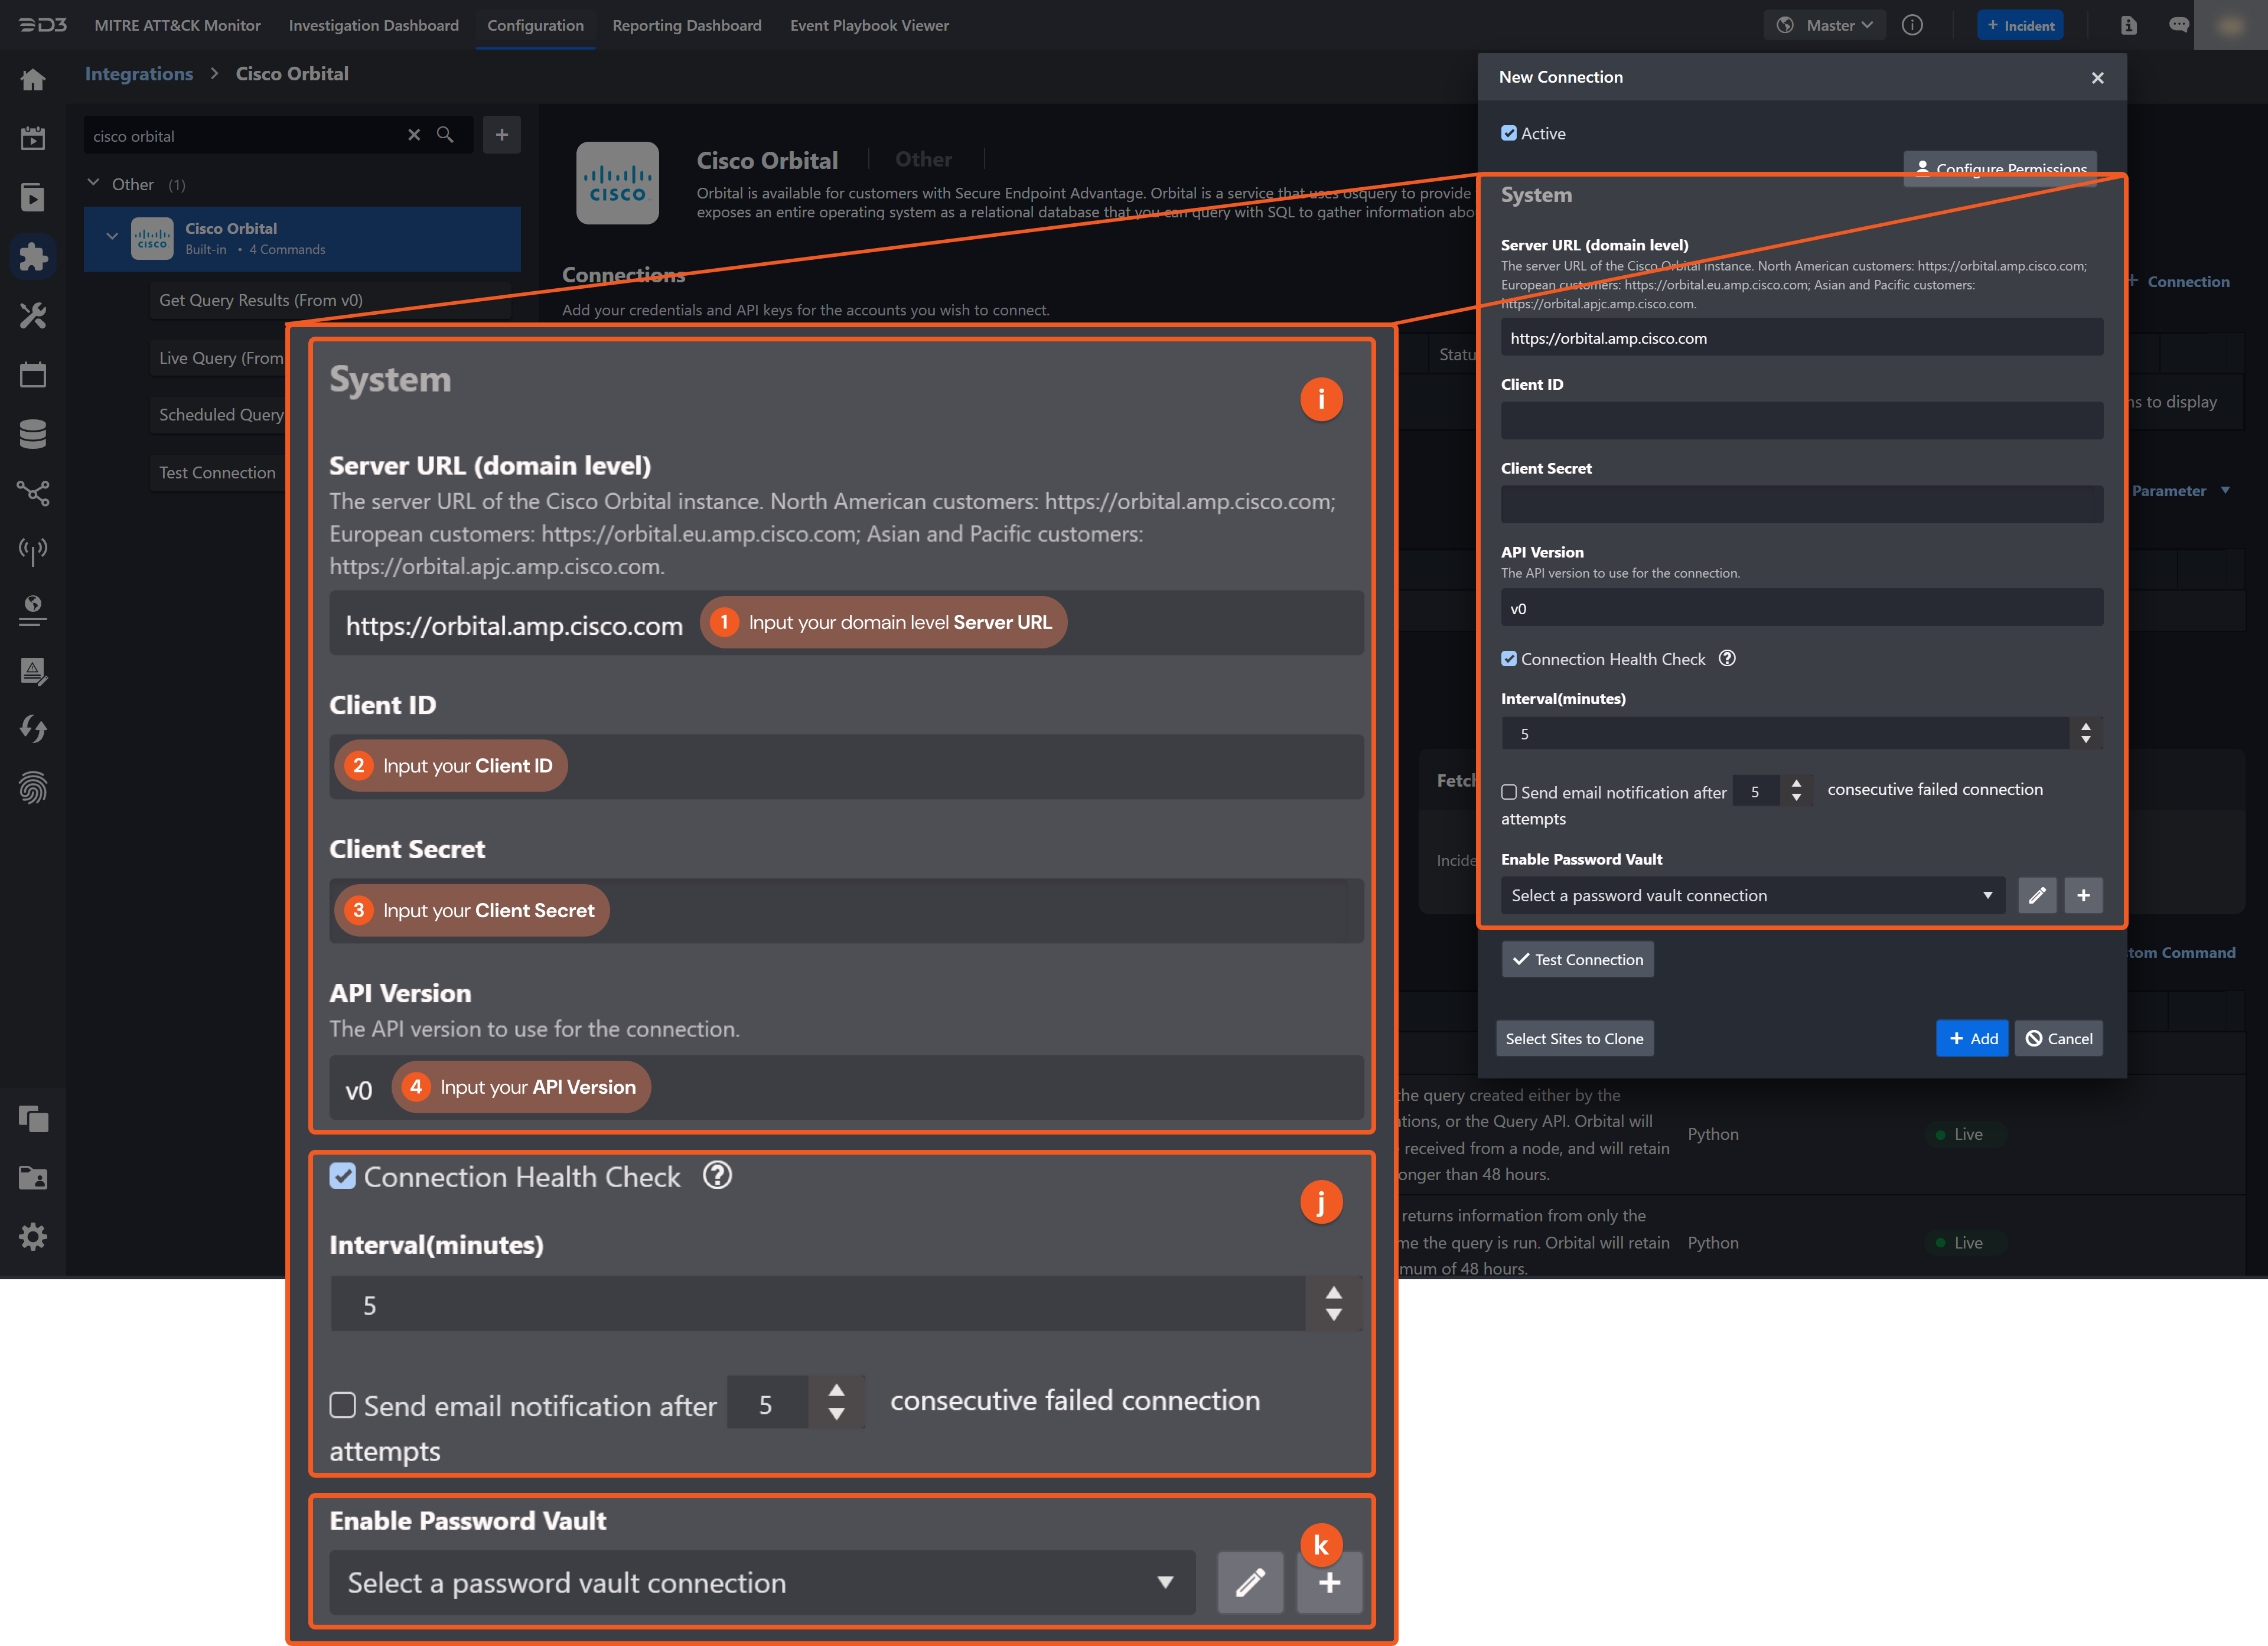
Task: Switch to the Reporting Dashboard tab
Action: click(687, 25)
